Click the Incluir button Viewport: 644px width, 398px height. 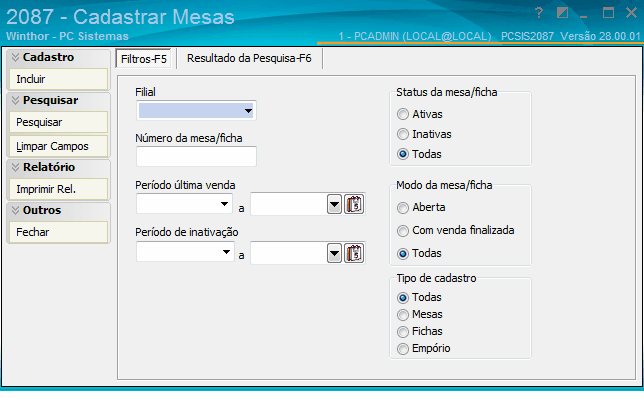tap(59, 79)
